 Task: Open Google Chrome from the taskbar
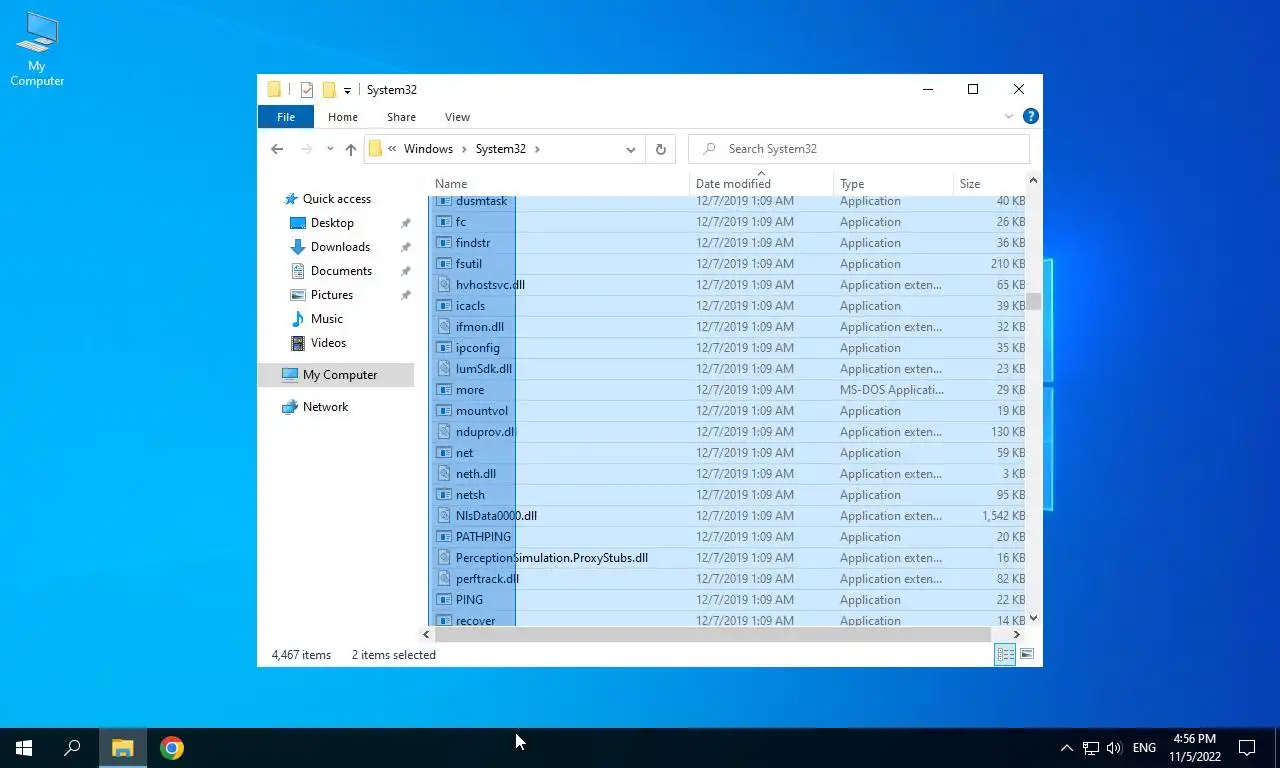click(x=172, y=748)
